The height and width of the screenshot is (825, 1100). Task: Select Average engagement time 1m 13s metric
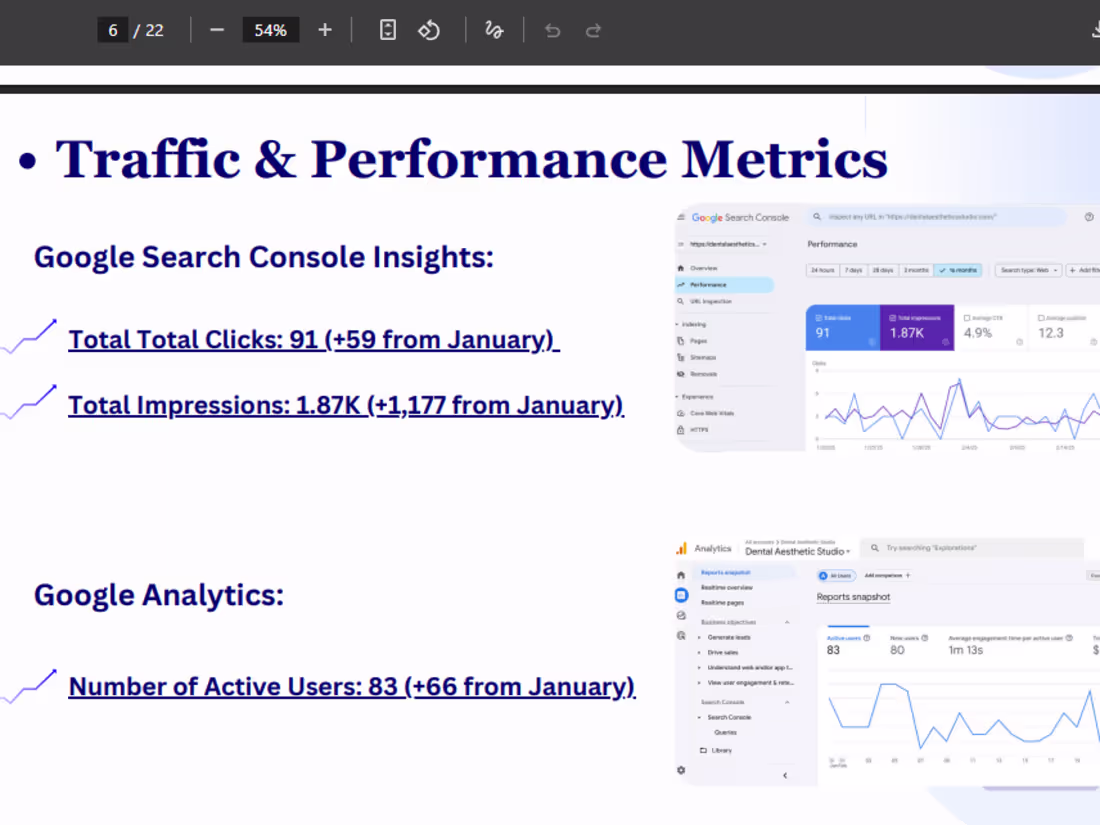pos(1010,644)
